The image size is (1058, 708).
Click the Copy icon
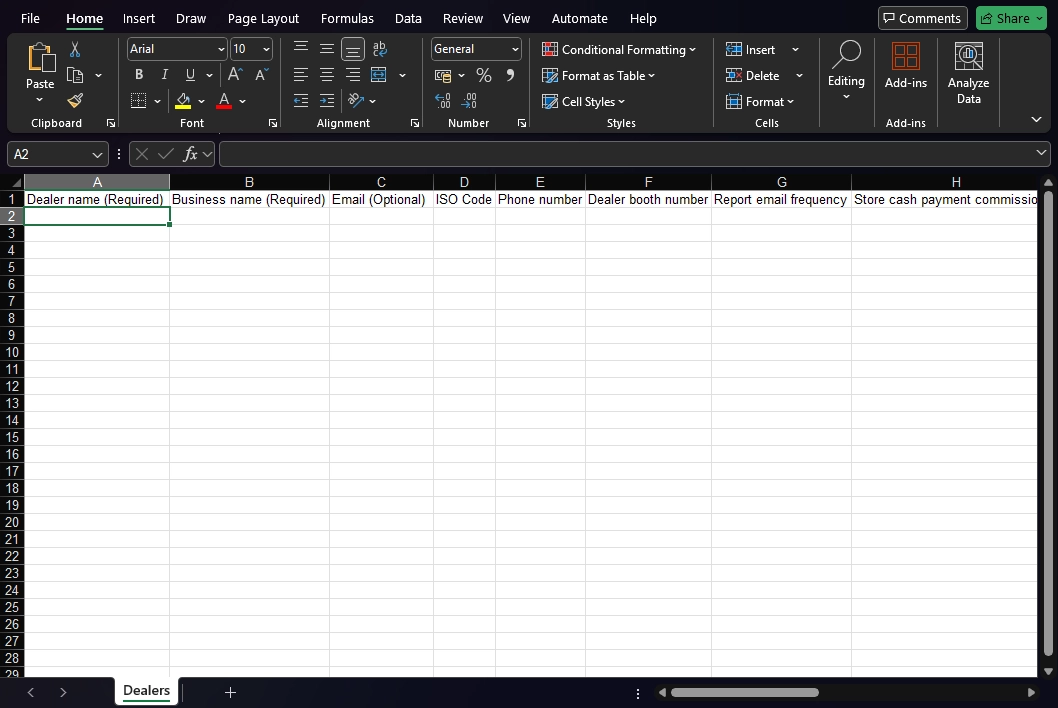pos(75,75)
